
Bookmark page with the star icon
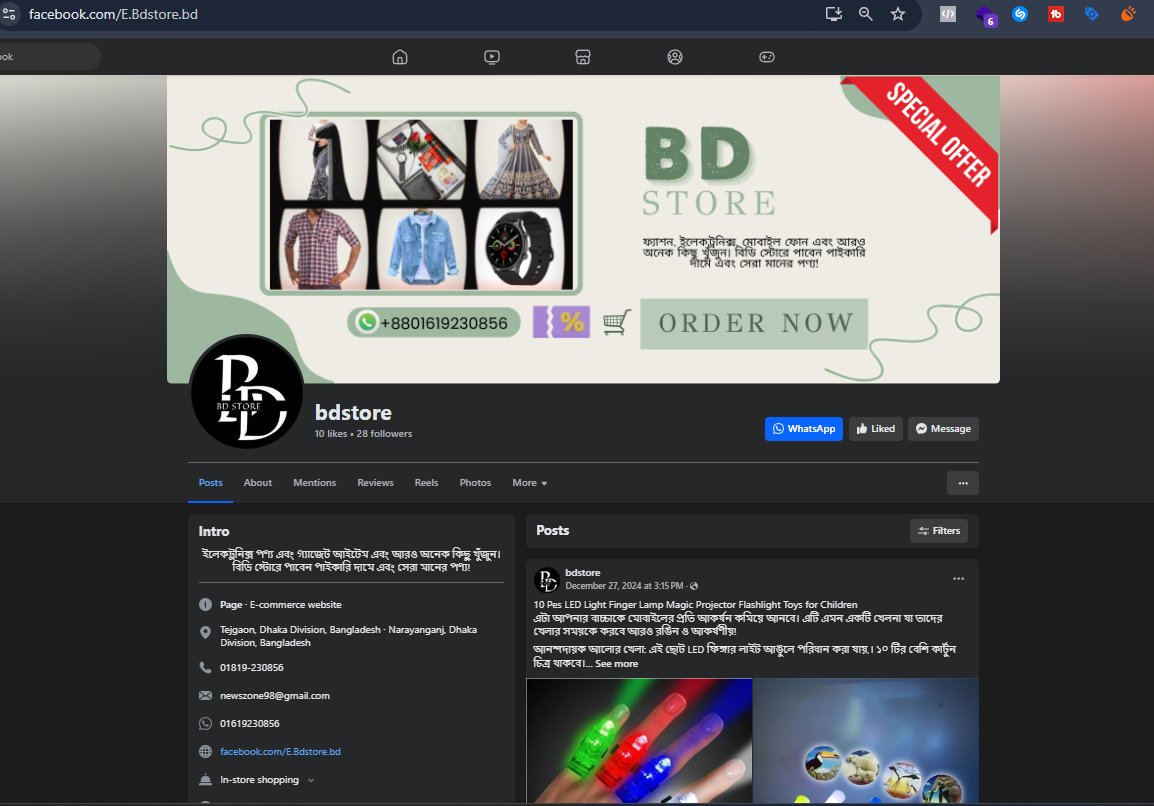click(897, 14)
